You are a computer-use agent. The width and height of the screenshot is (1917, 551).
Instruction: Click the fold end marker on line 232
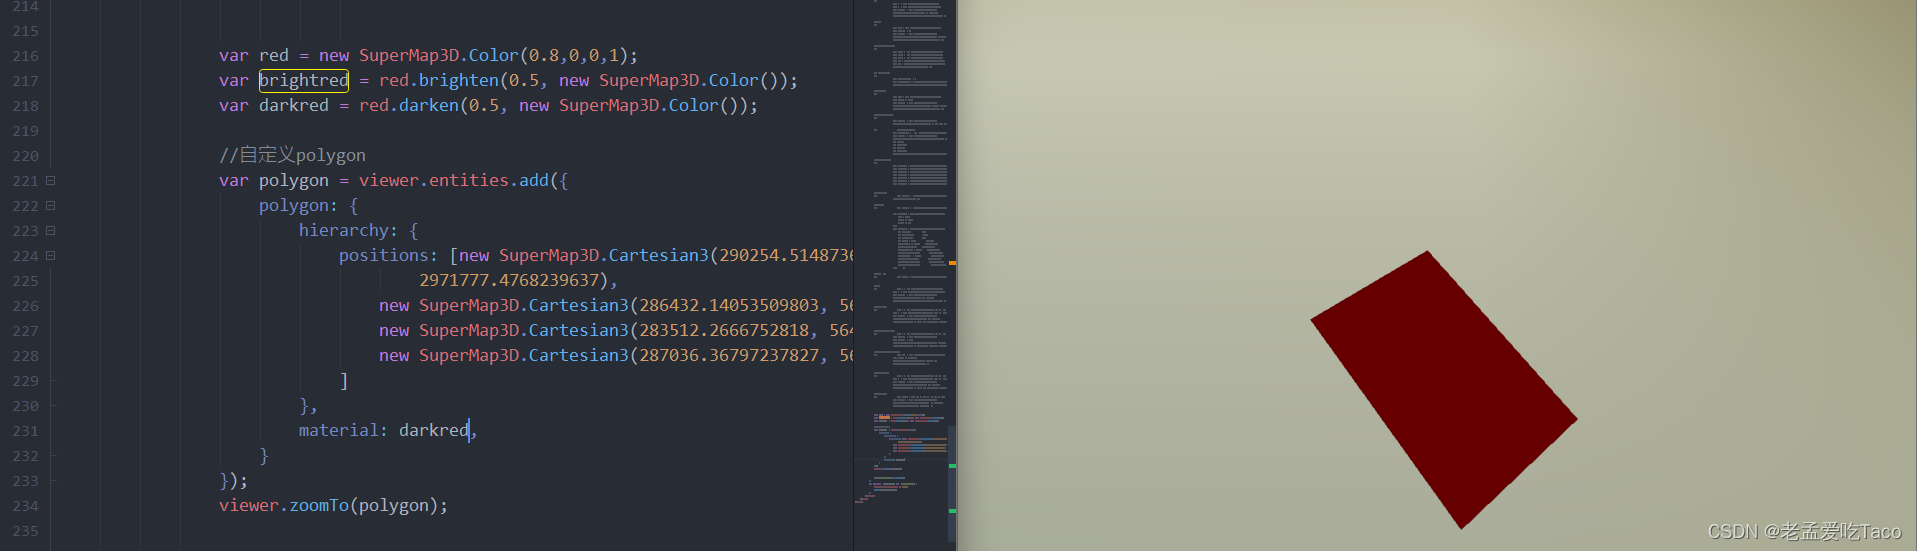tap(52, 456)
